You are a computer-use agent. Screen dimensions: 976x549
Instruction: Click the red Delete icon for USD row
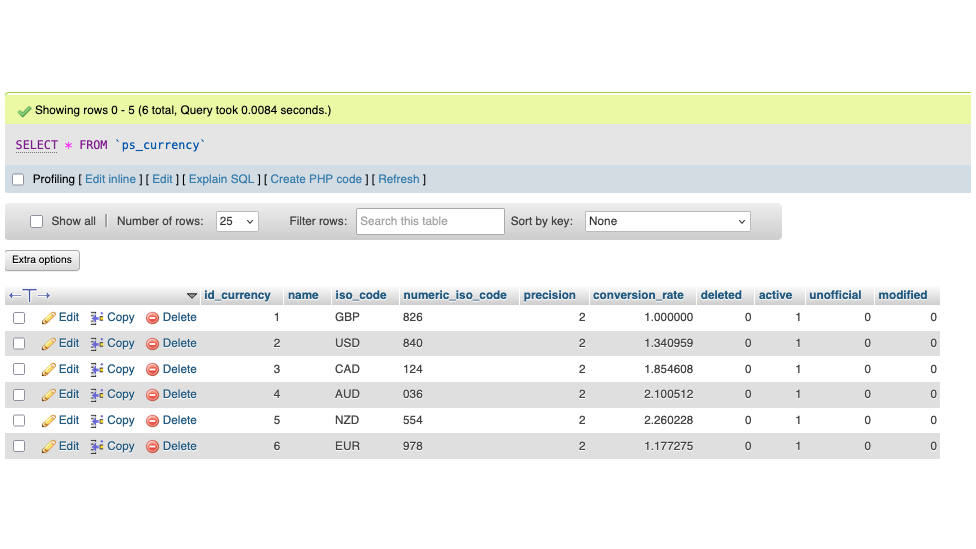tap(152, 344)
